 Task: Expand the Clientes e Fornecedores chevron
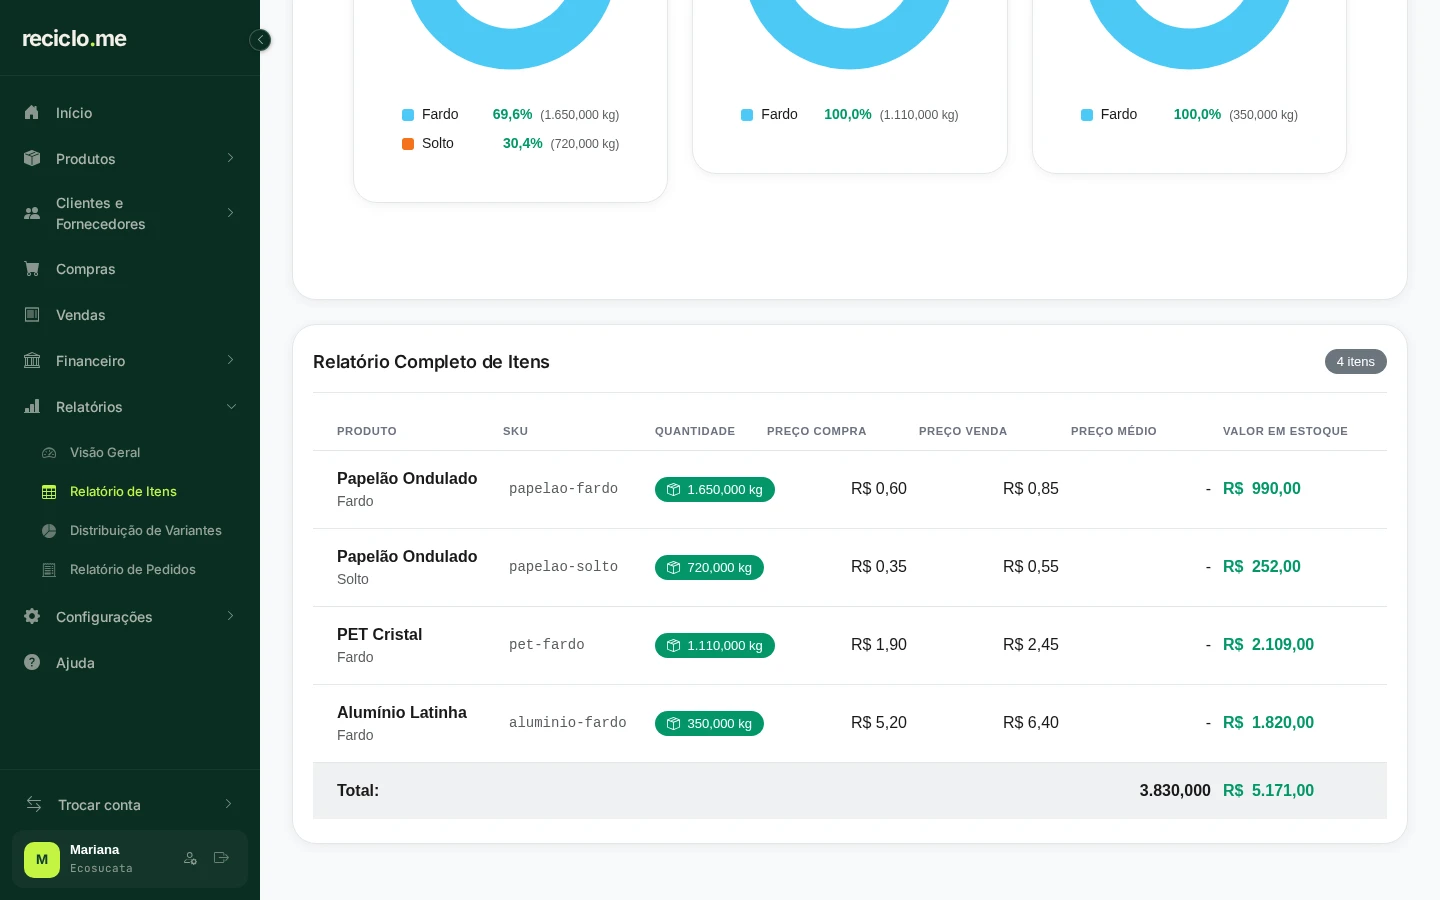point(230,213)
